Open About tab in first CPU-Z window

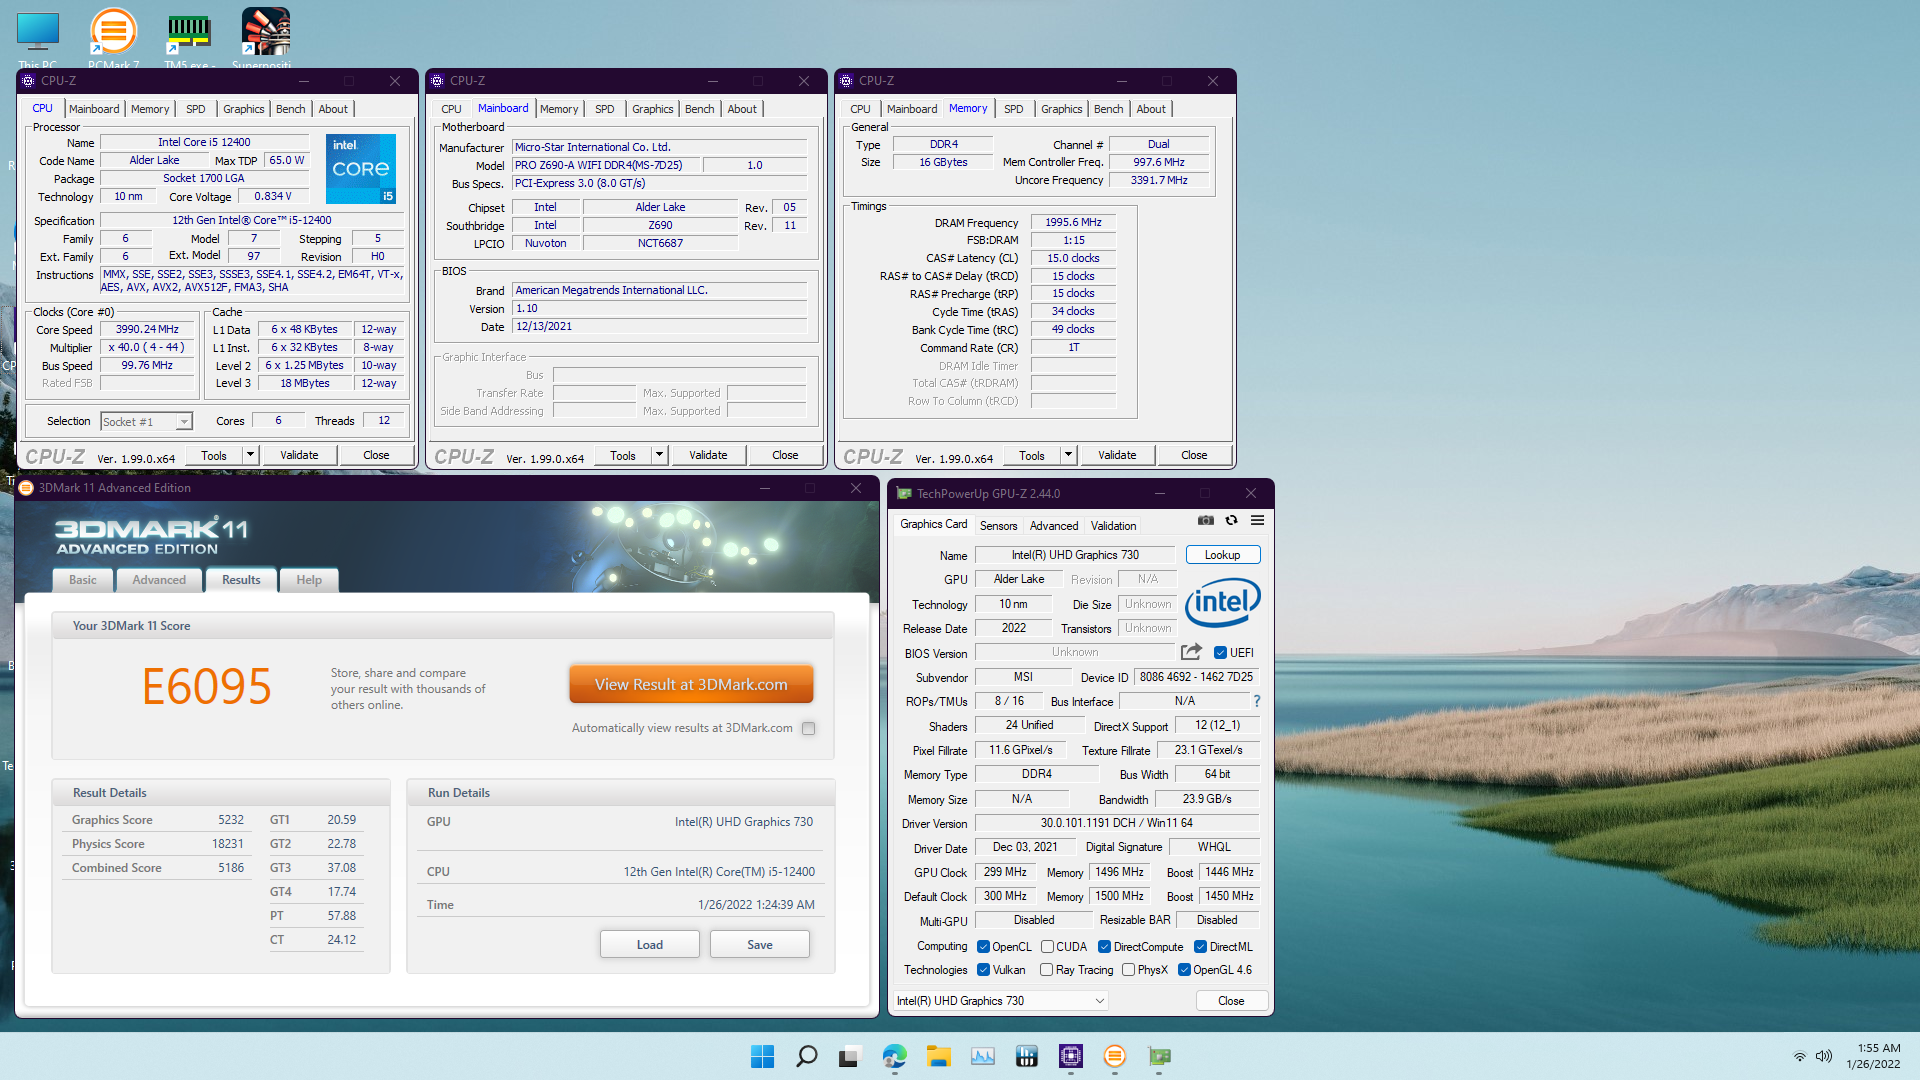pos(333,109)
